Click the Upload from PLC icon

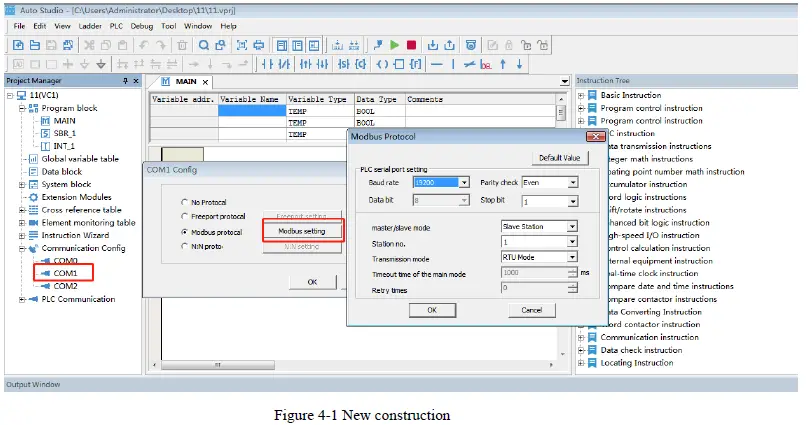tap(449, 45)
